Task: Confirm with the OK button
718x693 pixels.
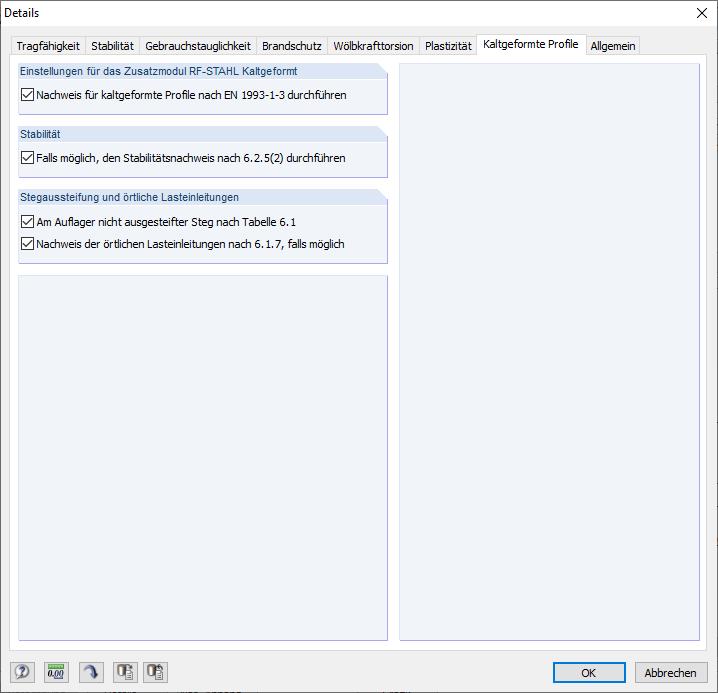Action: pyautogui.click(x=589, y=672)
